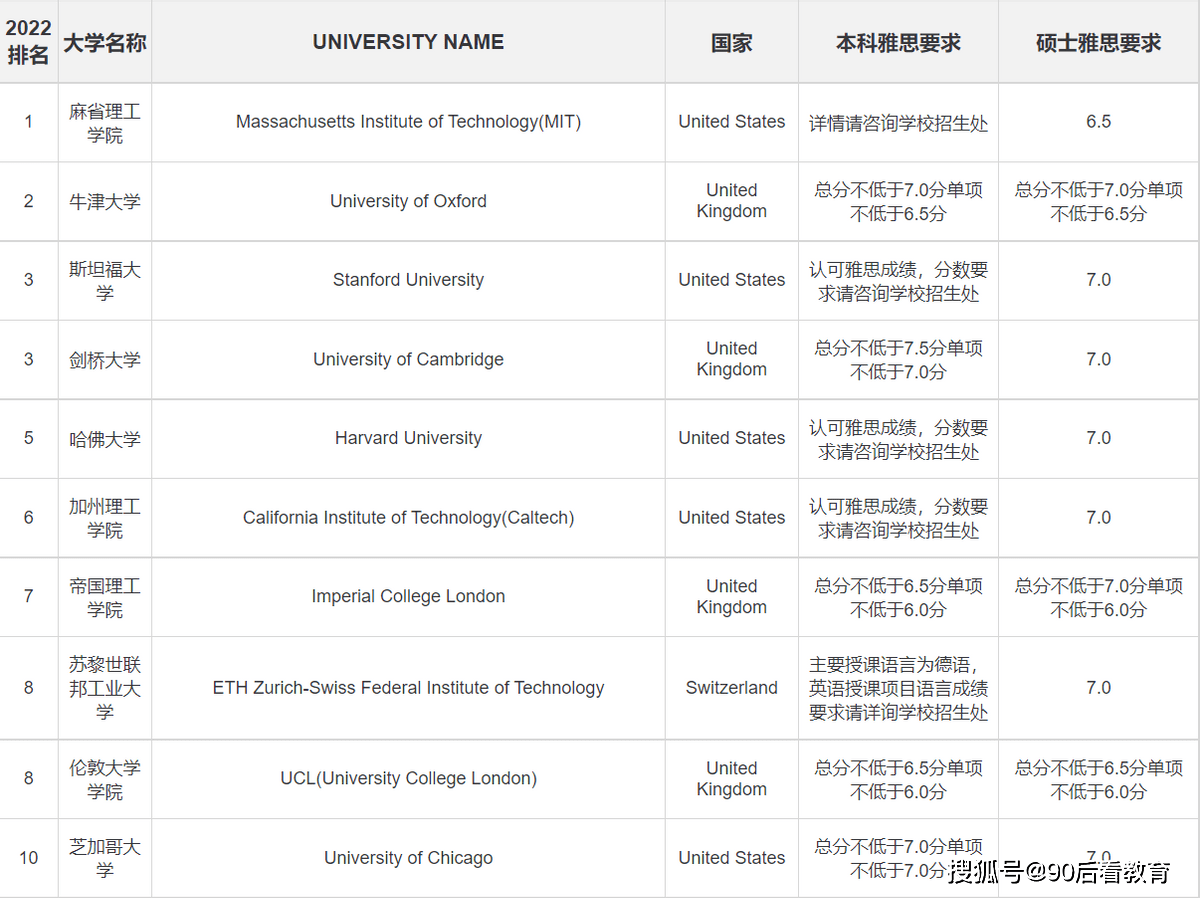Select the 'University of Chicago' cell

(x=408, y=858)
